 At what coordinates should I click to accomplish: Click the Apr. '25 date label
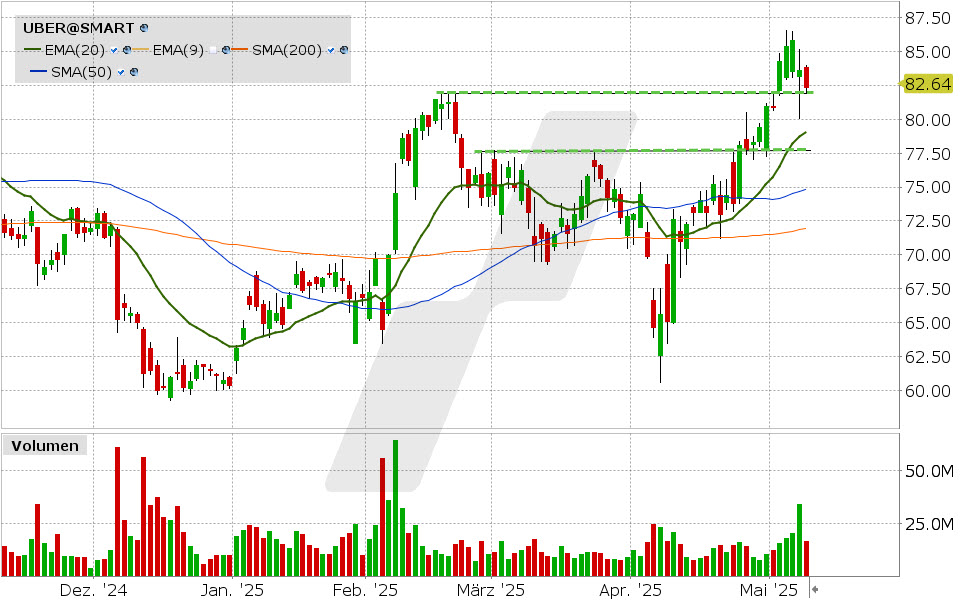tap(631, 590)
